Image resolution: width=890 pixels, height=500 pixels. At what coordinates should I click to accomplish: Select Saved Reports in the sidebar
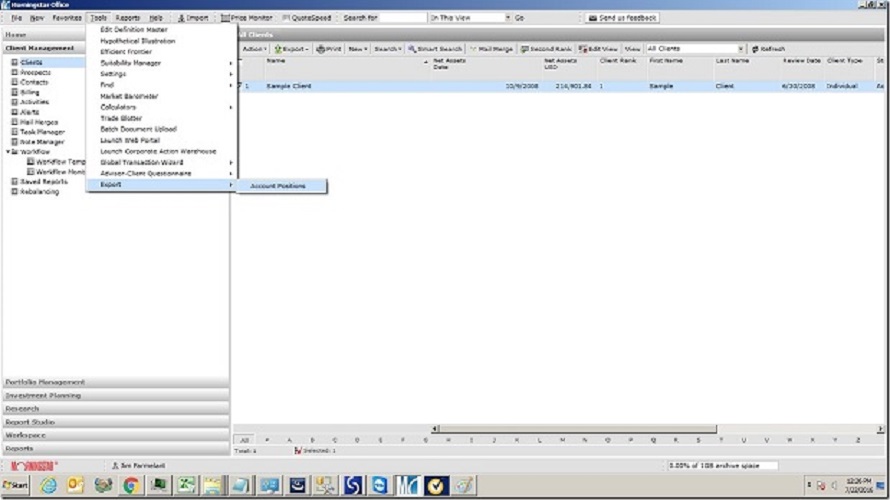click(x=44, y=182)
